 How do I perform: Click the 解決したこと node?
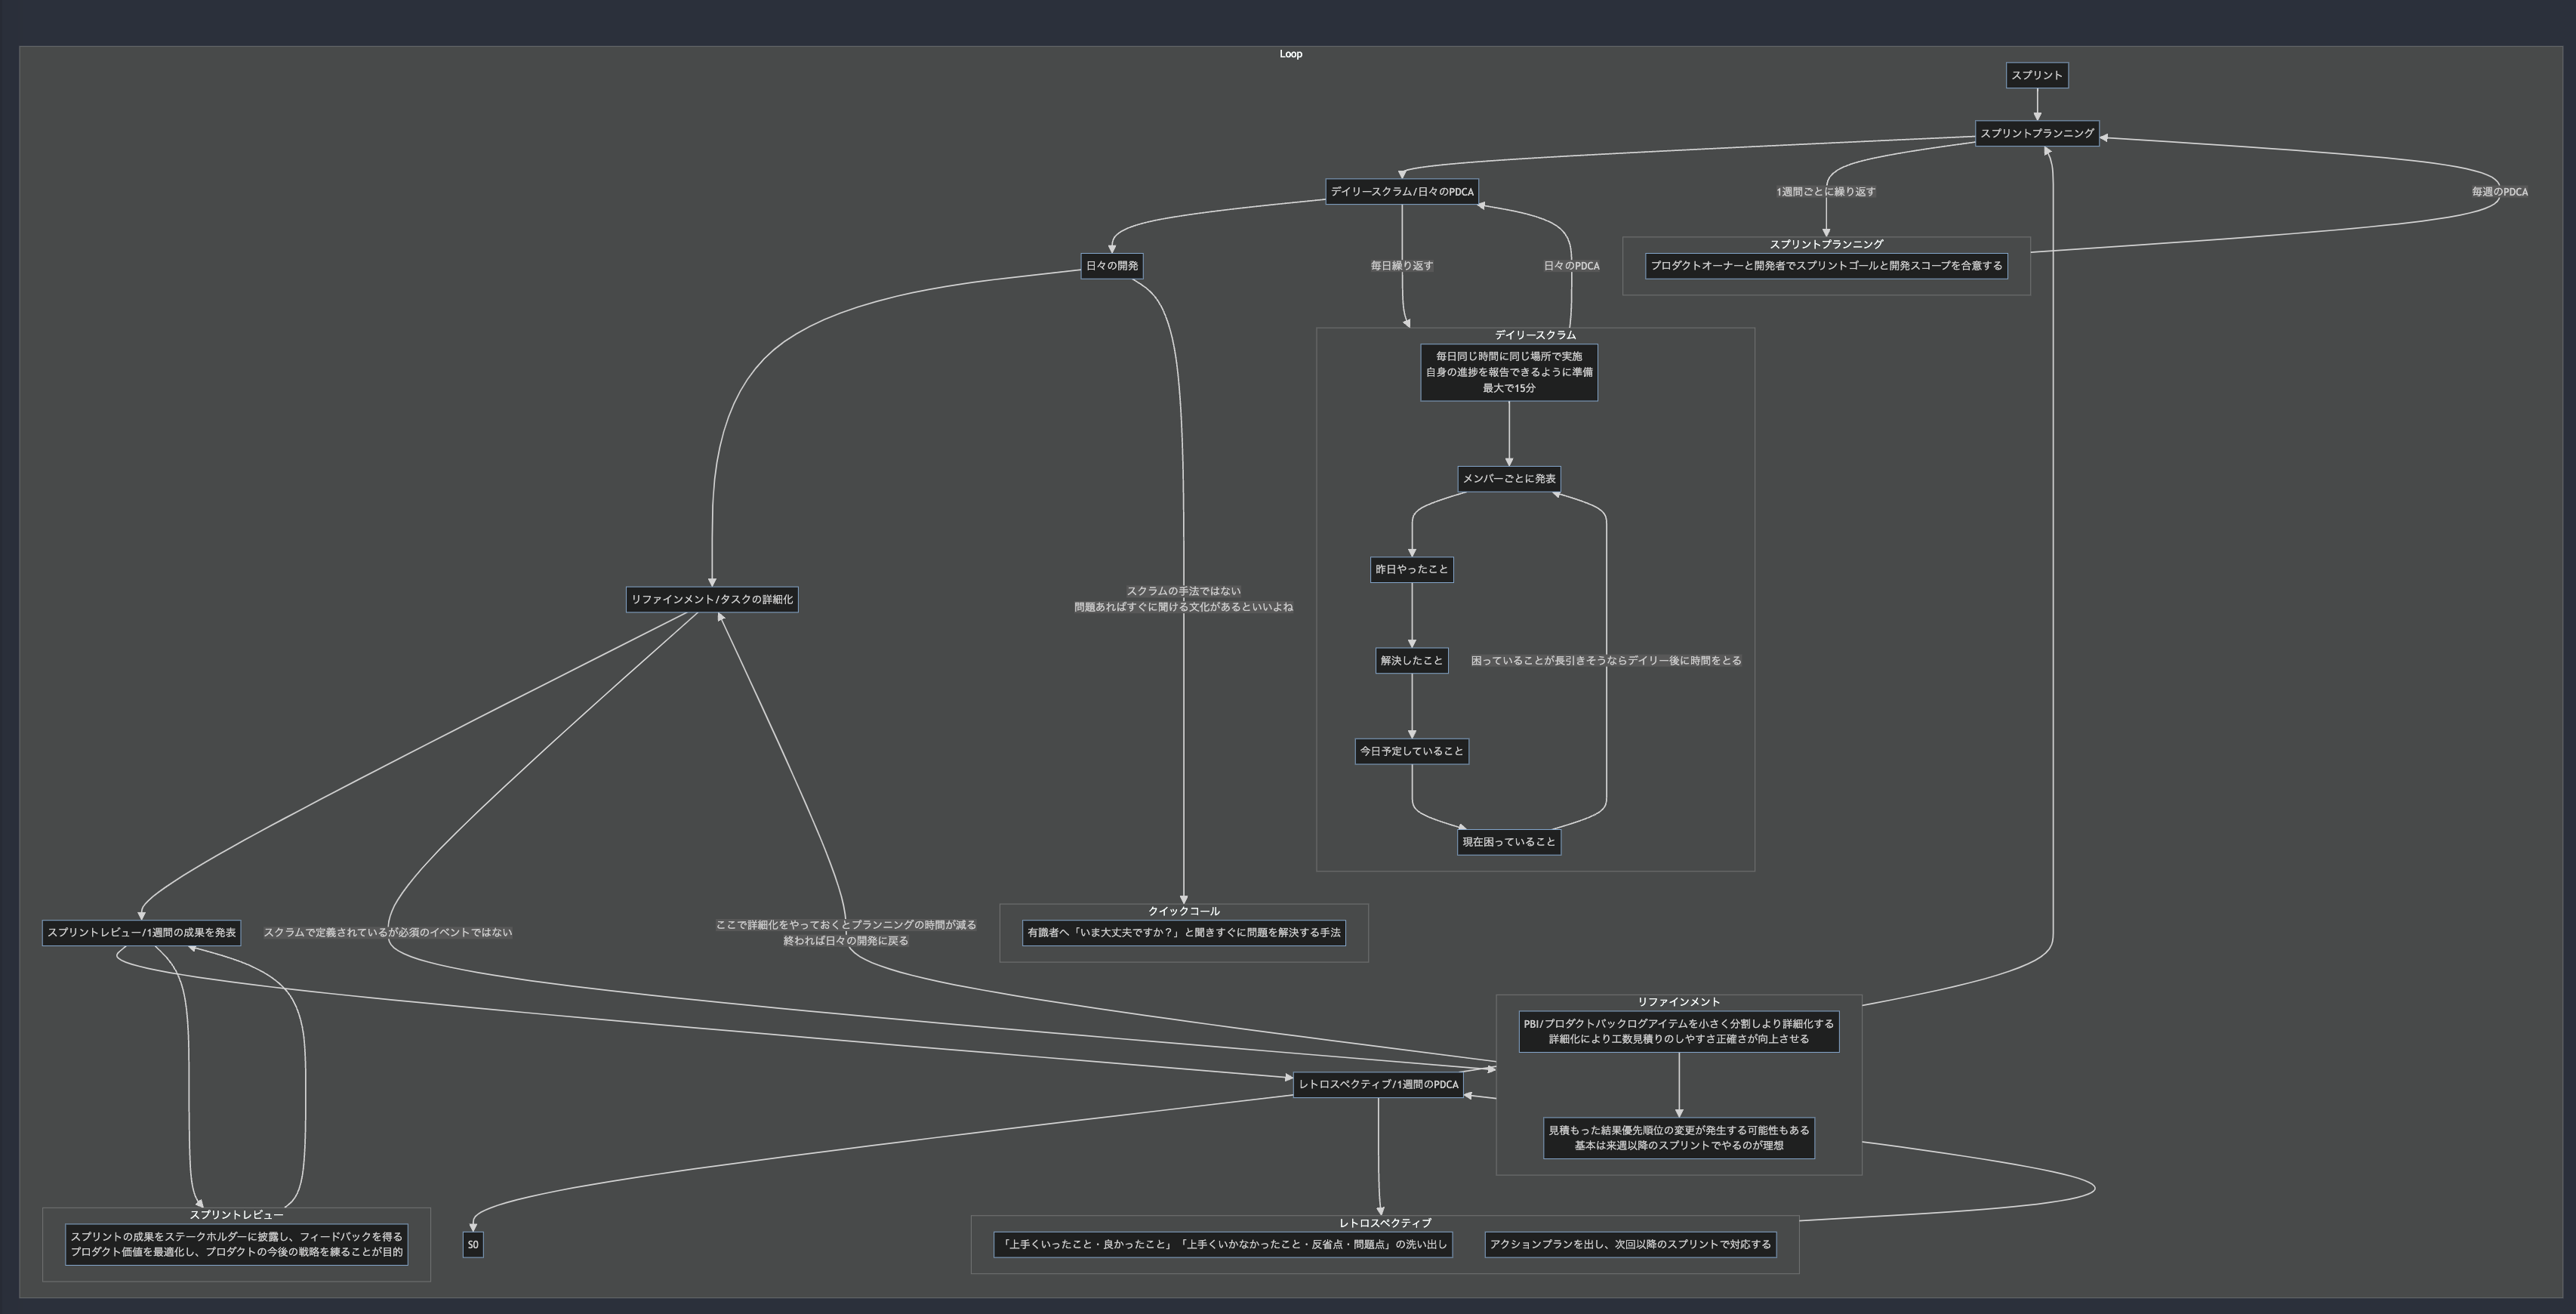(x=1411, y=660)
